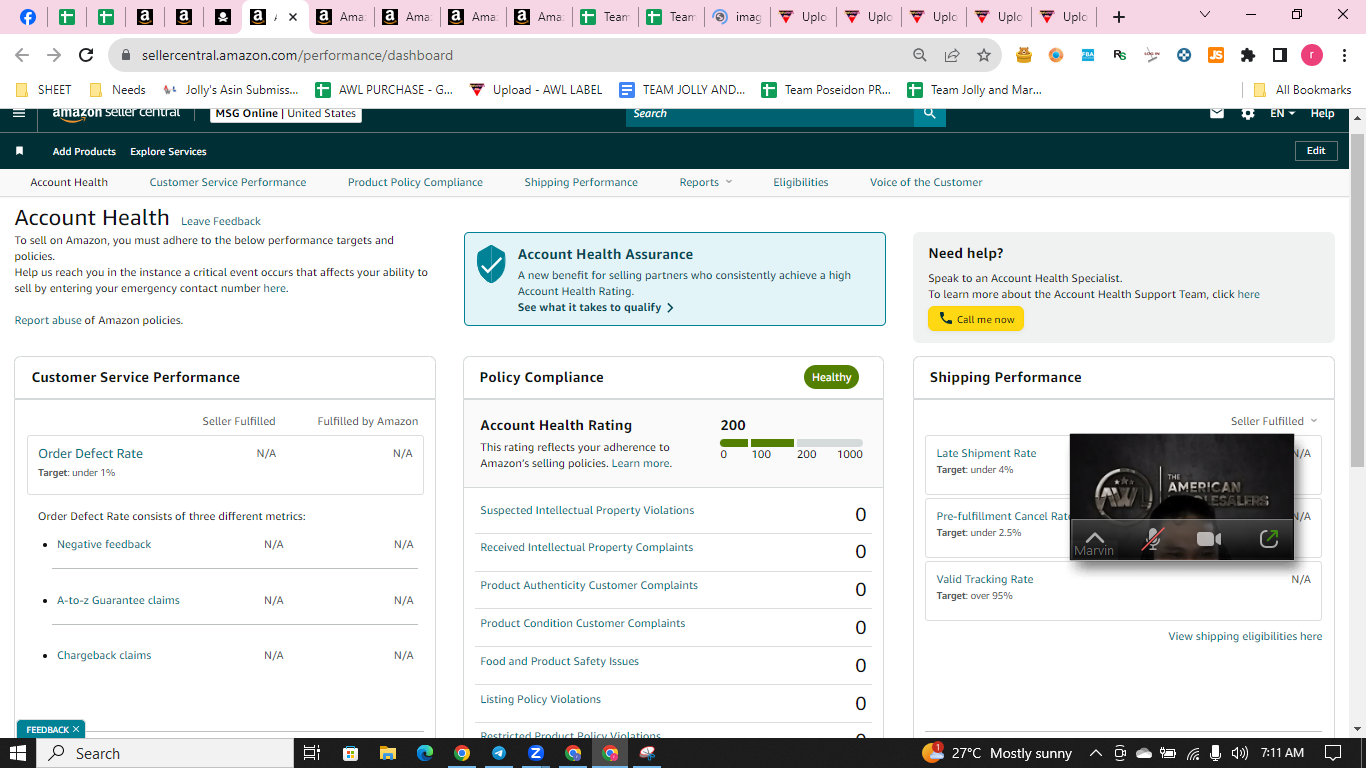Click the bookmark flag icon beside Add Products

pos(19,151)
